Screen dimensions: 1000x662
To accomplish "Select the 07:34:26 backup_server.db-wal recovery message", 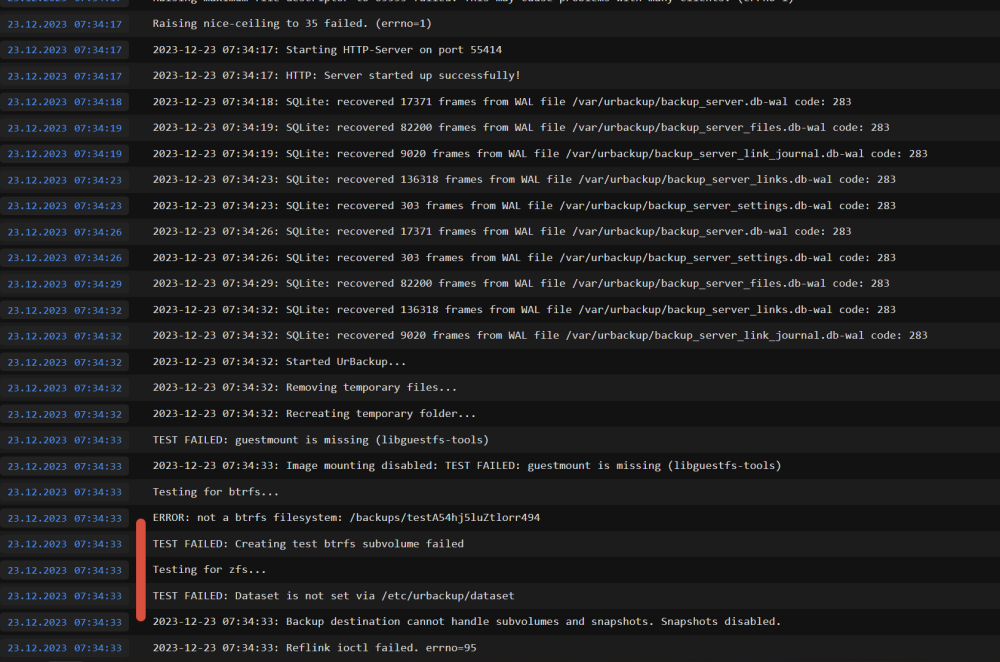I will [x=502, y=232].
